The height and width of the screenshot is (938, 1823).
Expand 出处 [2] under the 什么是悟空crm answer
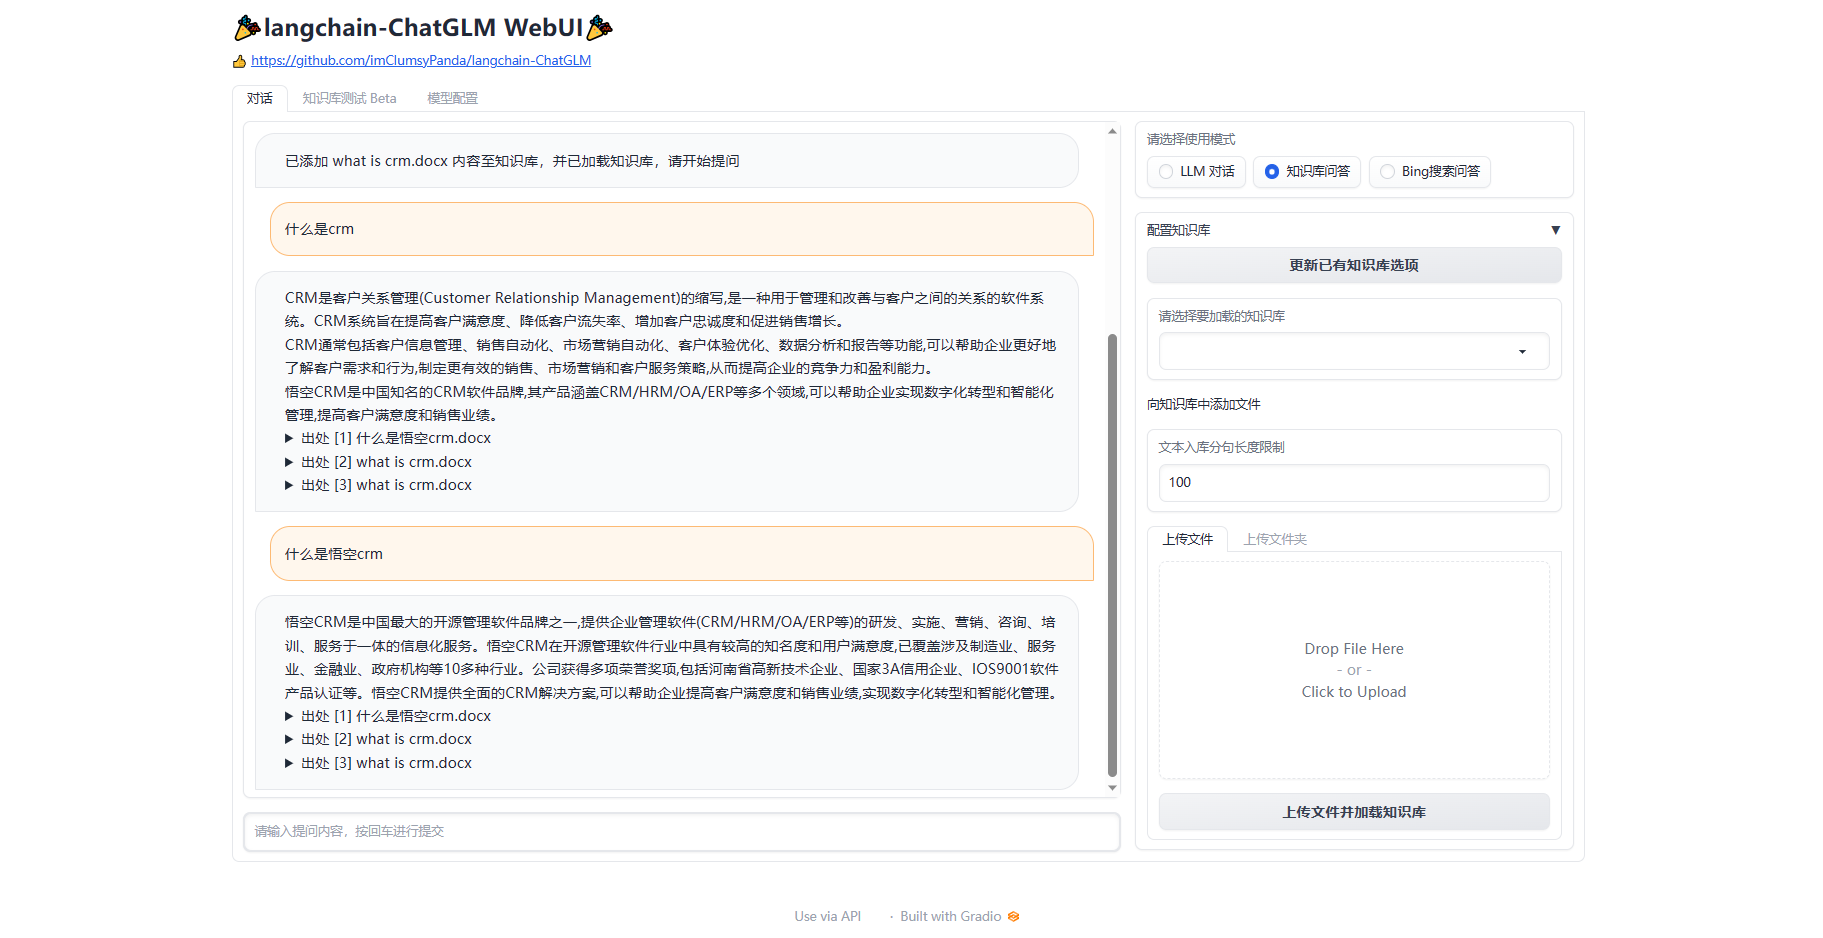tap(378, 739)
